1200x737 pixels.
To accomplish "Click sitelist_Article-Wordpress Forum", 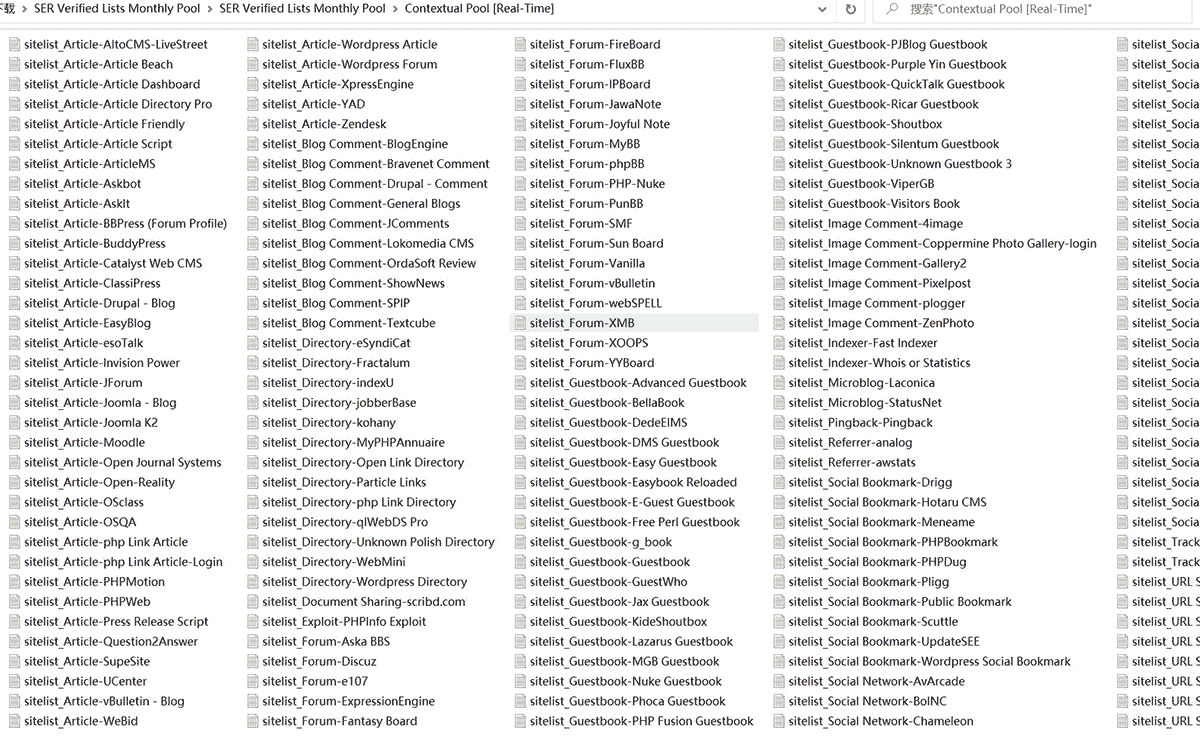I will (x=350, y=64).
